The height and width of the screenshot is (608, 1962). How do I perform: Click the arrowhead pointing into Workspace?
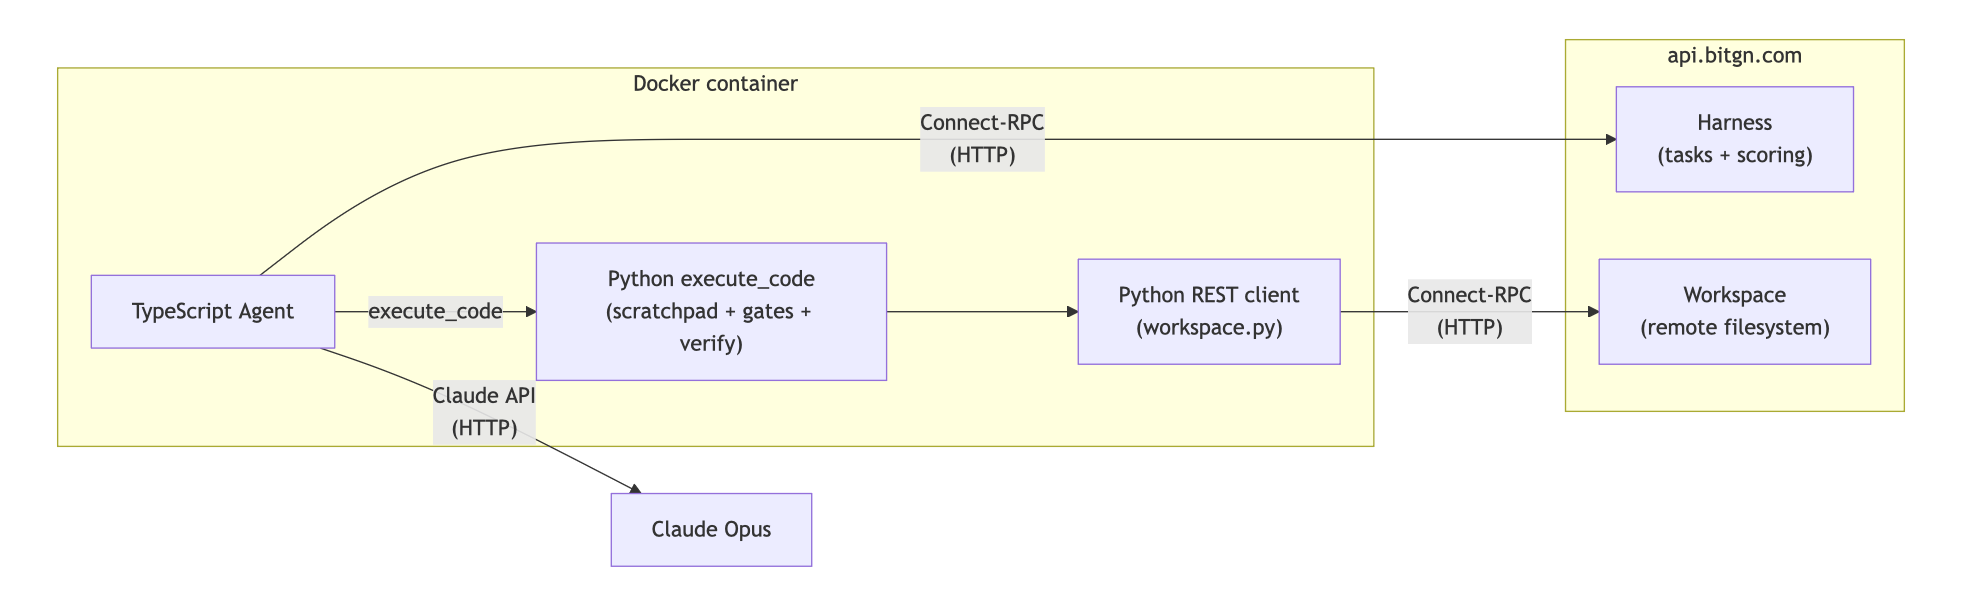click(x=1593, y=311)
